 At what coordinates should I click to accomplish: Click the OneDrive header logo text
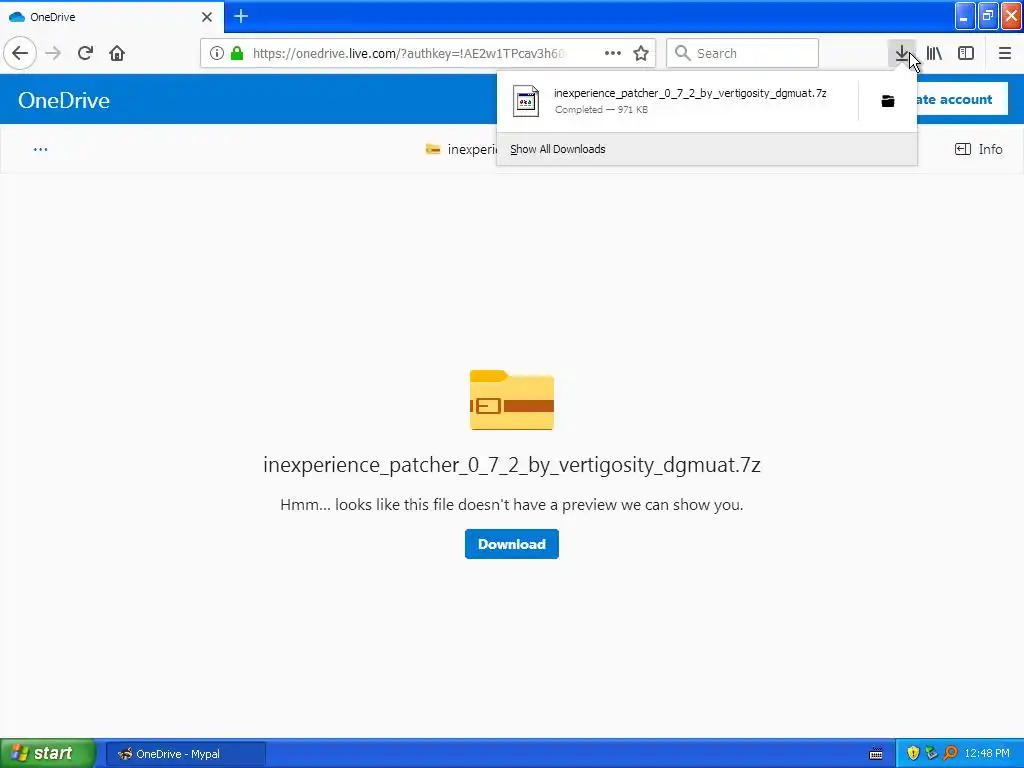click(63, 100)
